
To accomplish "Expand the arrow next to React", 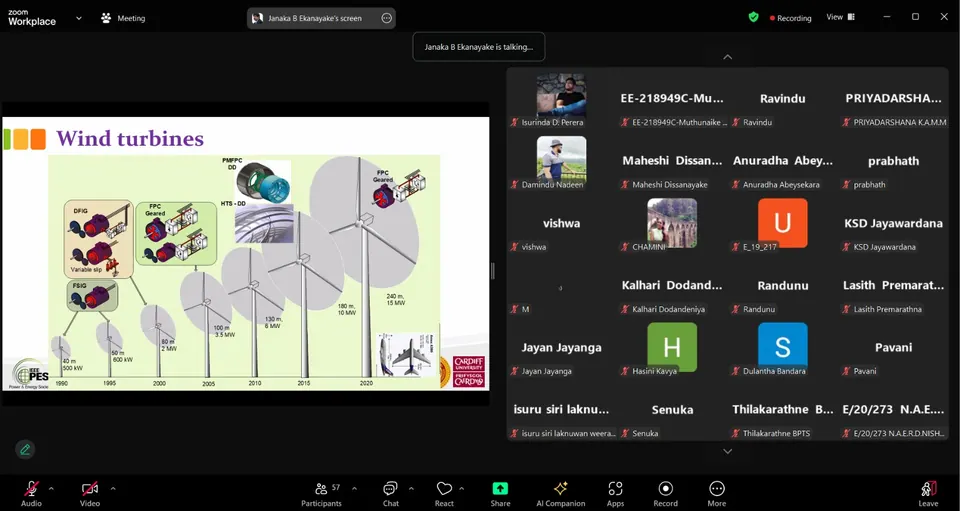I will click(x=462, y=488).
